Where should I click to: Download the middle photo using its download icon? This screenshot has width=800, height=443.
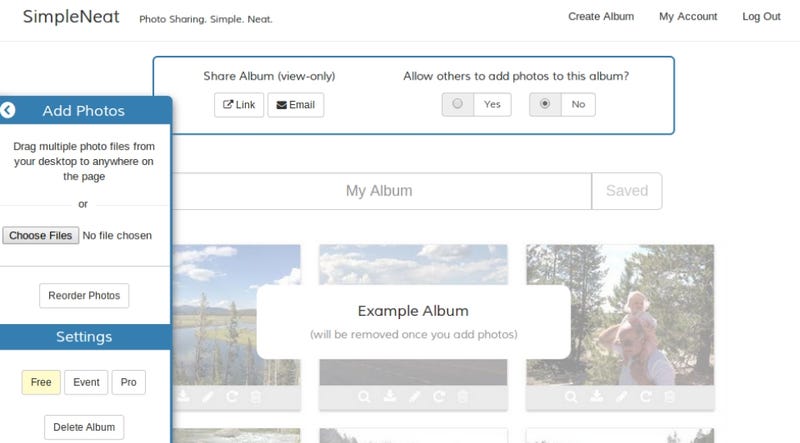390,396
